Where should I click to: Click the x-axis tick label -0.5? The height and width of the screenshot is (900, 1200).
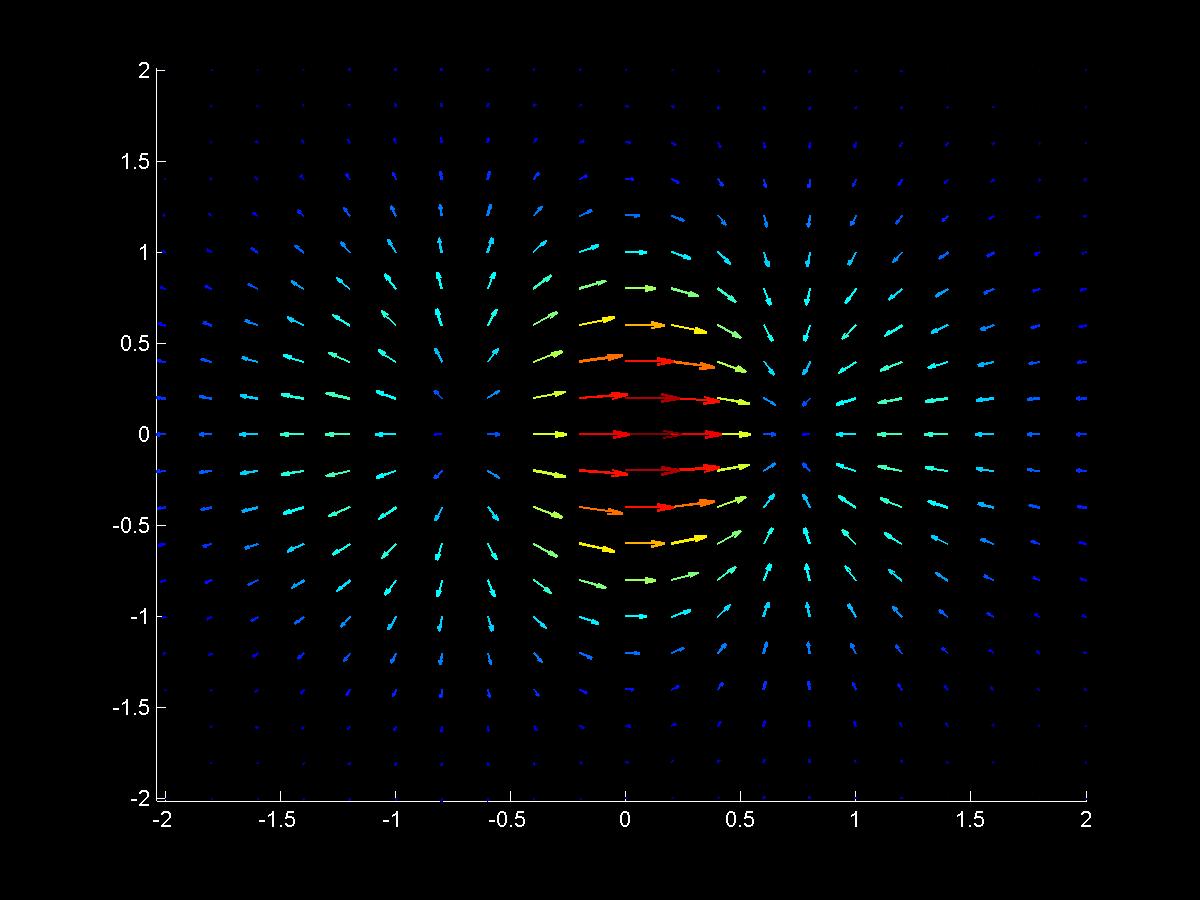(510, 820)
